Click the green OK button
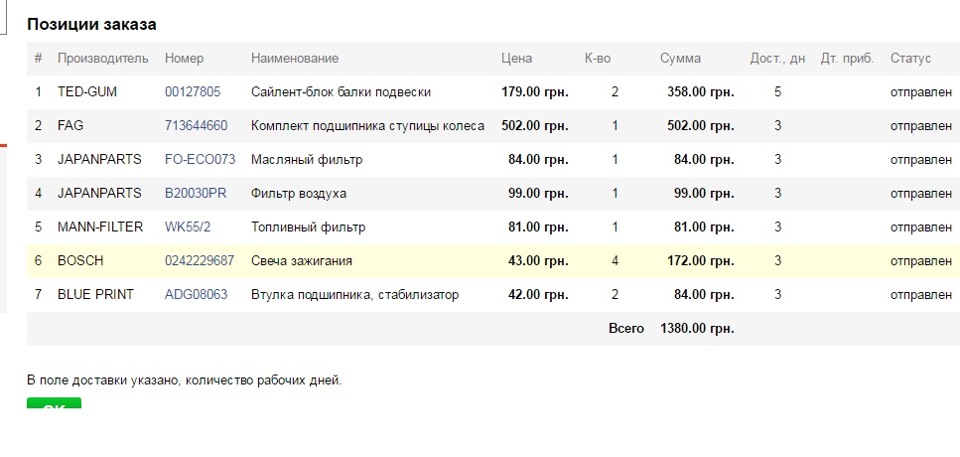The height and width of the screenshot is (457, 960). [x=54, y=403]
